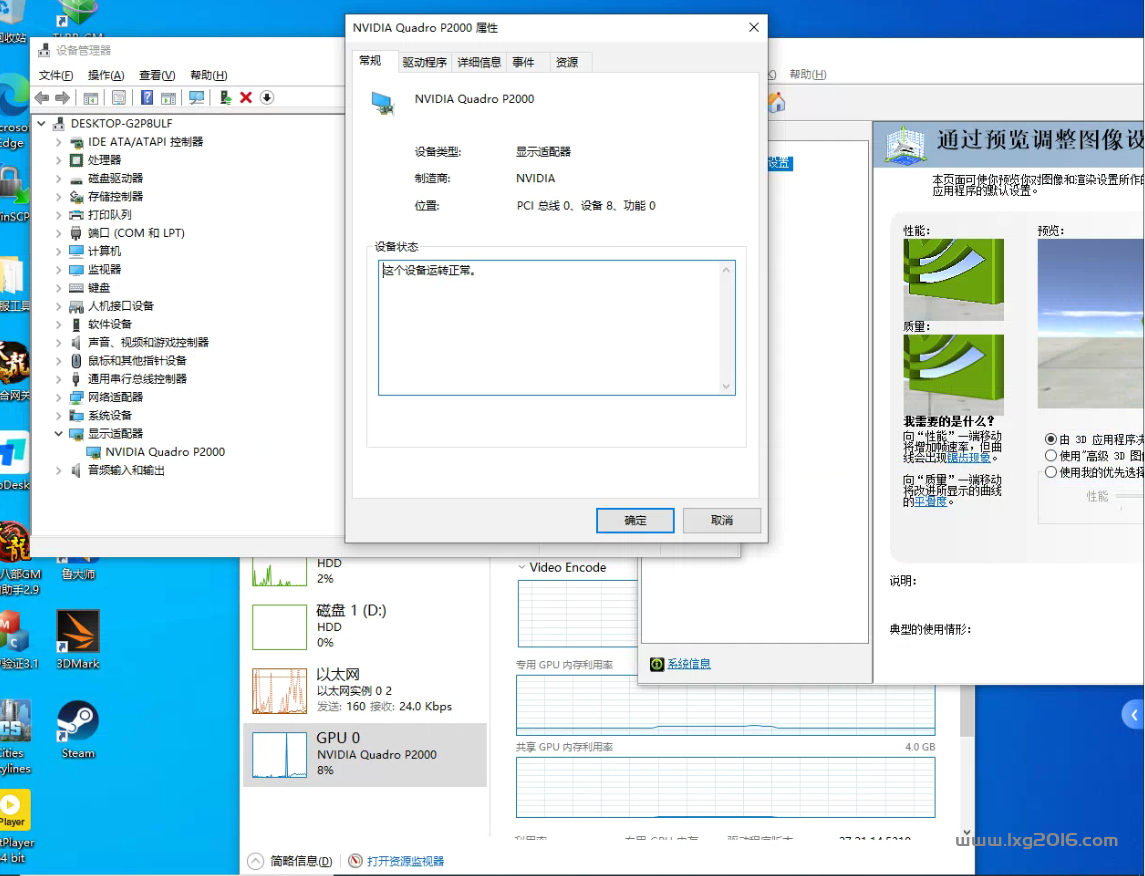Click the red X uninstall device icon

[x=246, y=98]
